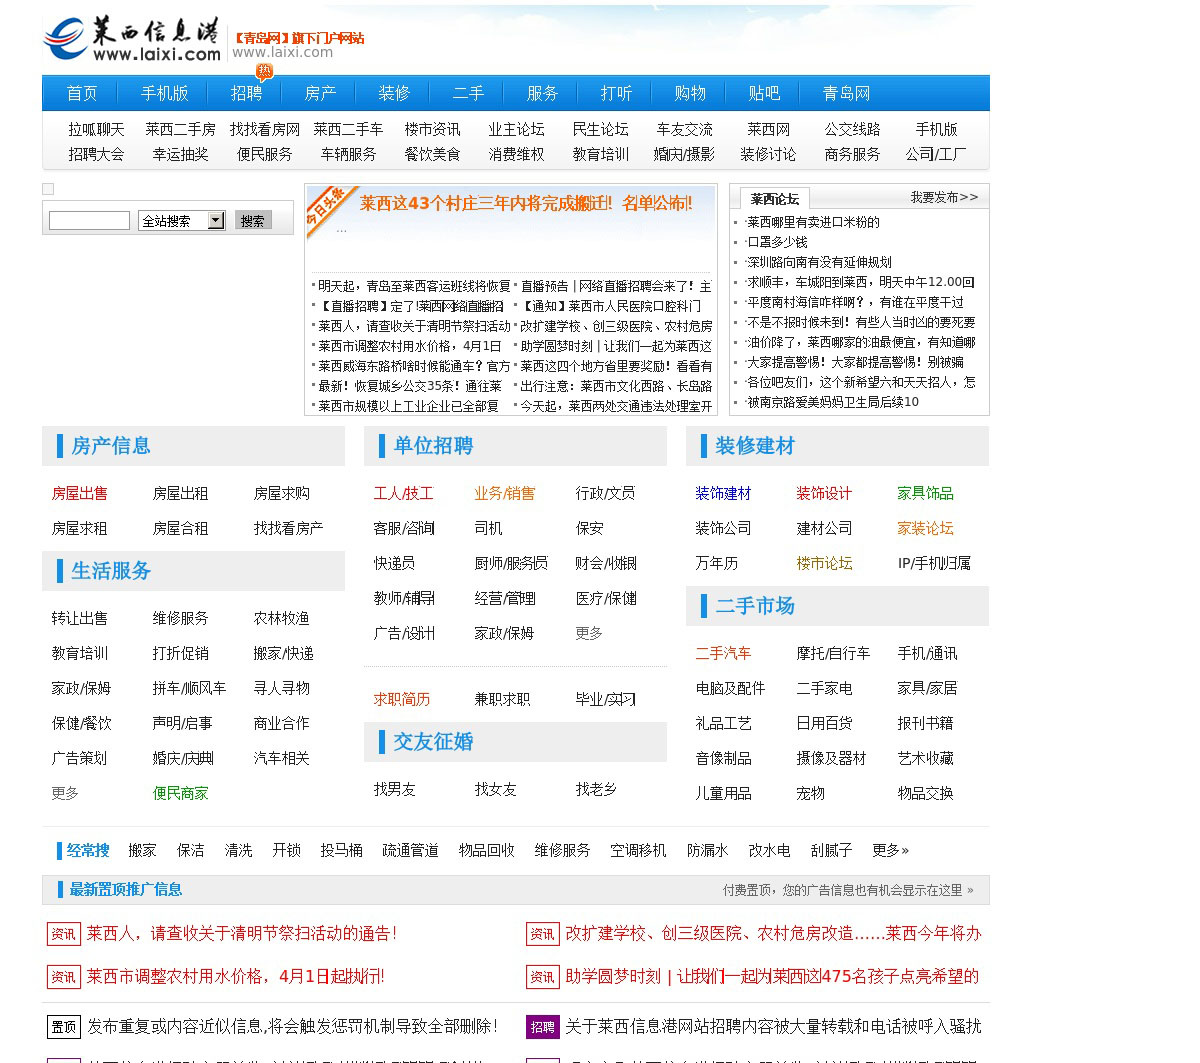This screenshot has height=1063, width=1200.
Task: Click the purple 招聘 tag icon
Action: 542,1027
